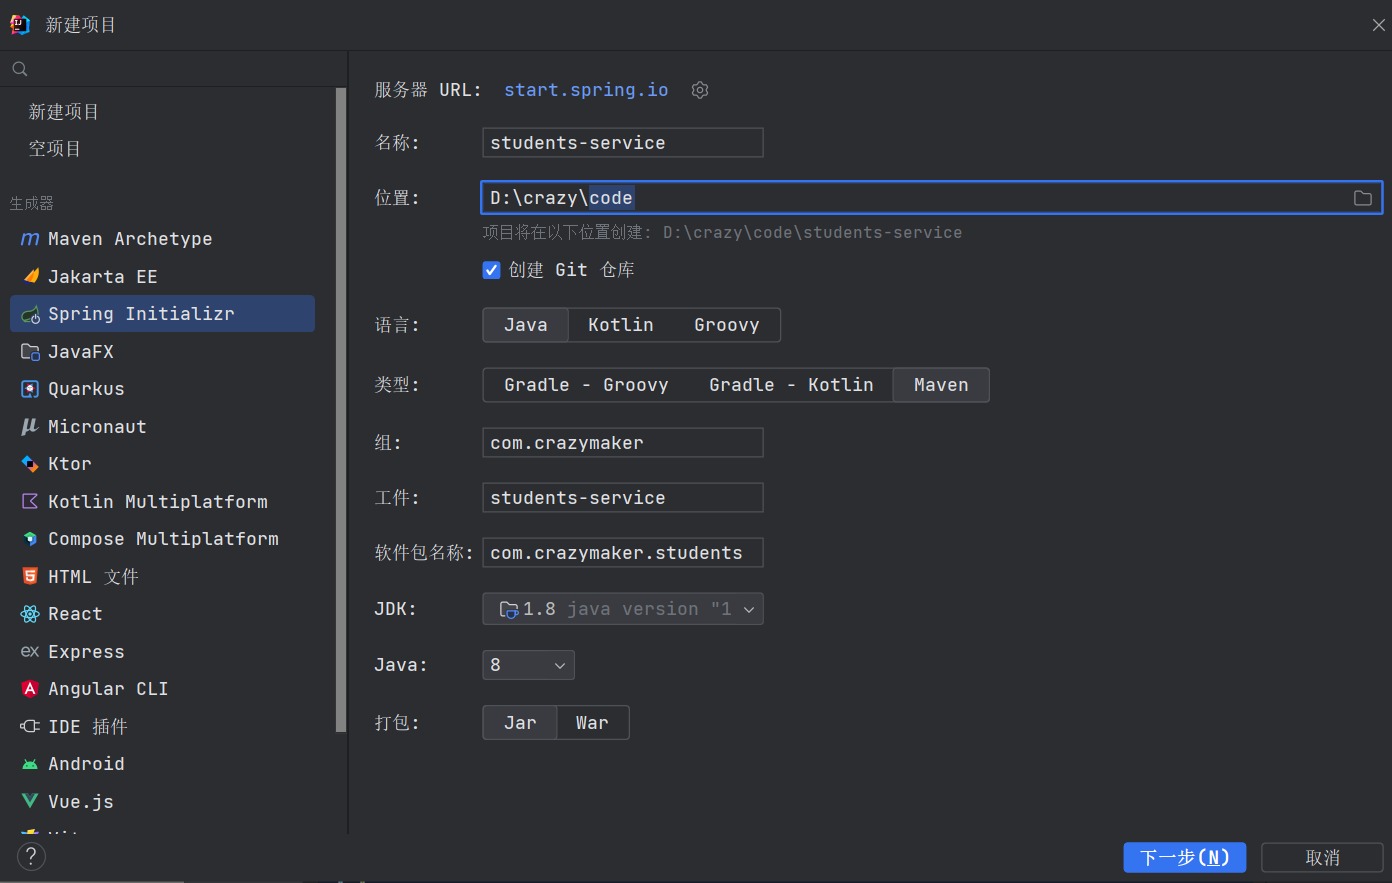Open the JDK 1.8 dropdown
Screen dimensions: 1392x883
point(623,609)
